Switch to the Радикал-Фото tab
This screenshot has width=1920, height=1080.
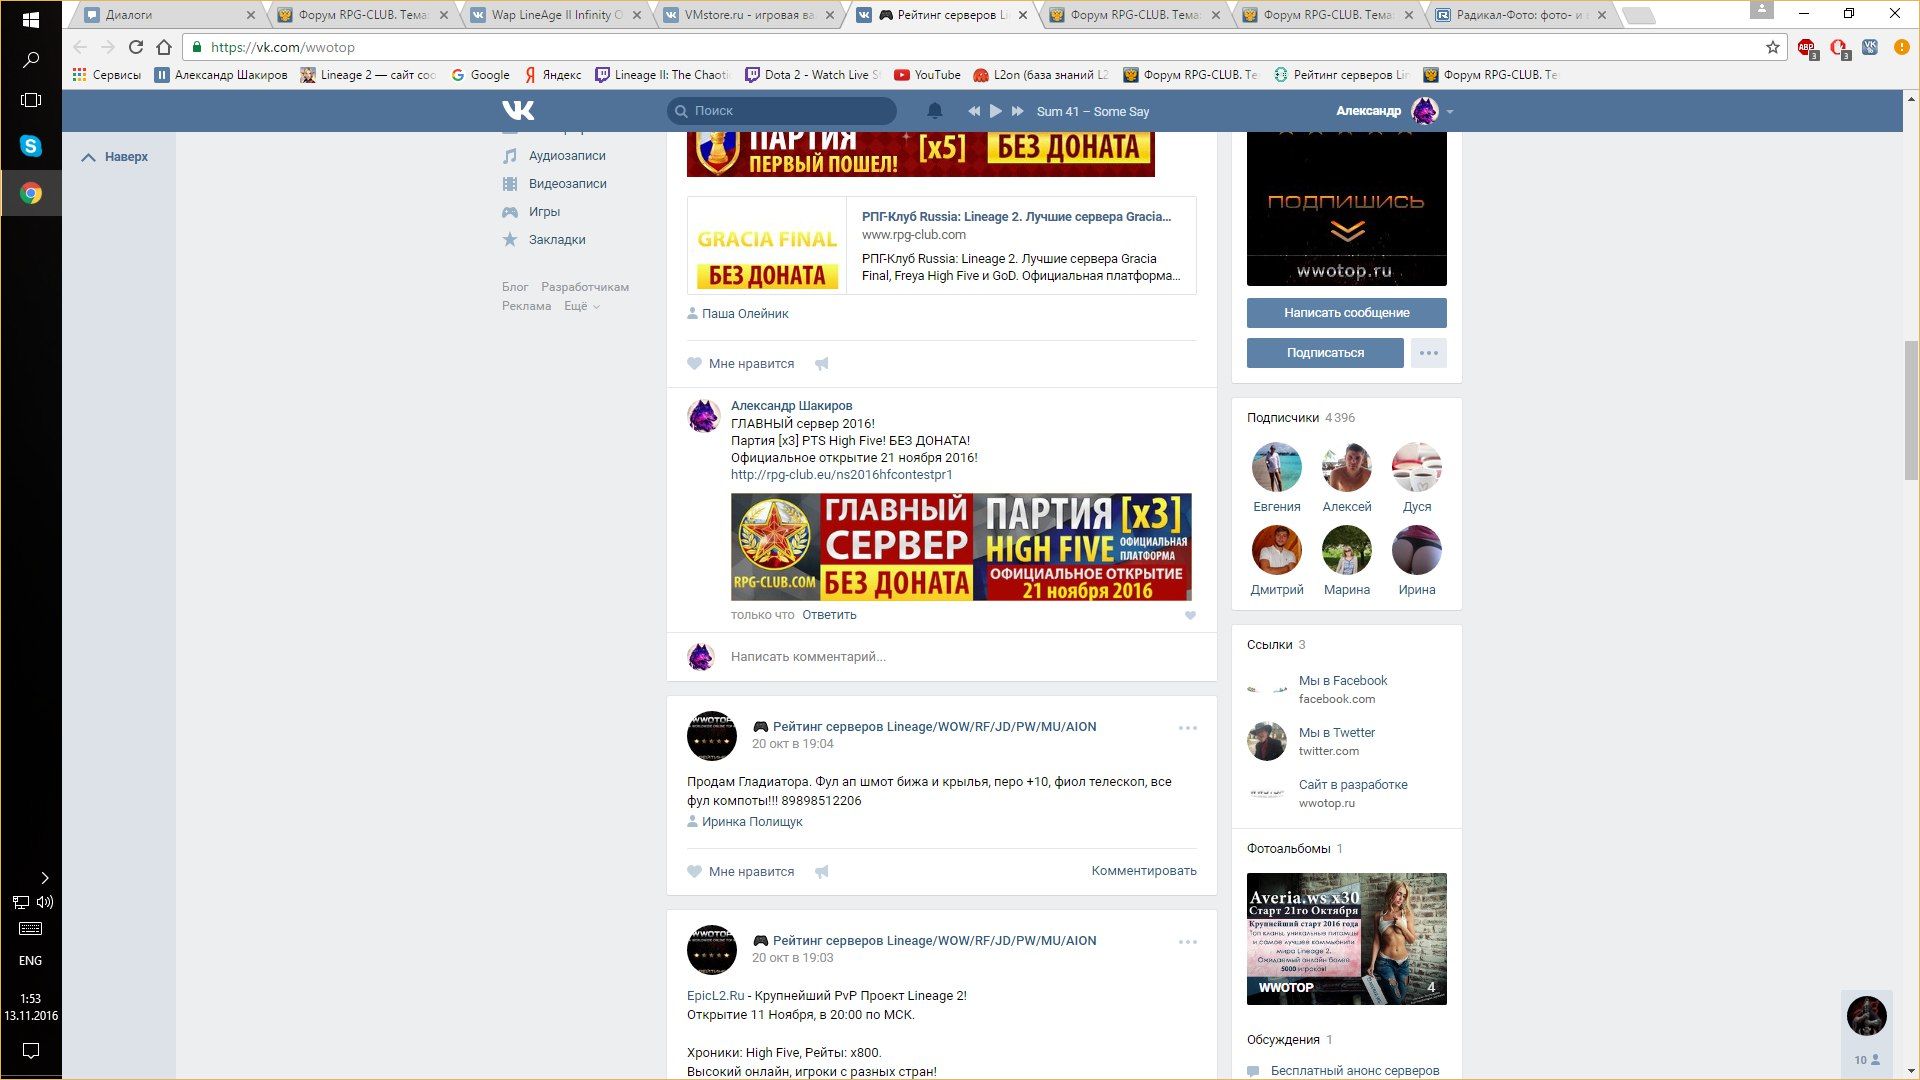1520,15
